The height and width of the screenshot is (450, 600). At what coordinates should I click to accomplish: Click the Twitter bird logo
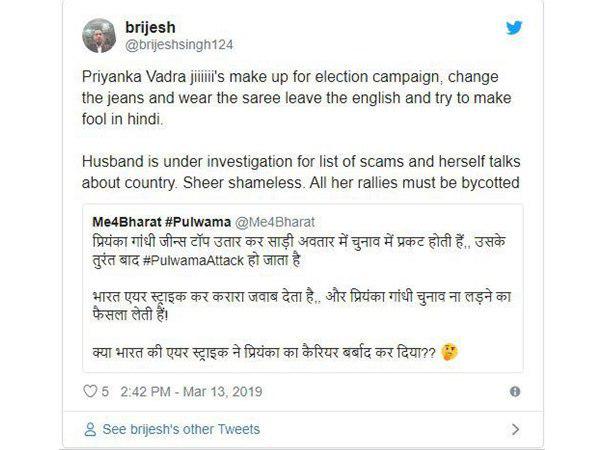pyautogui.click(x=514, y=28)
